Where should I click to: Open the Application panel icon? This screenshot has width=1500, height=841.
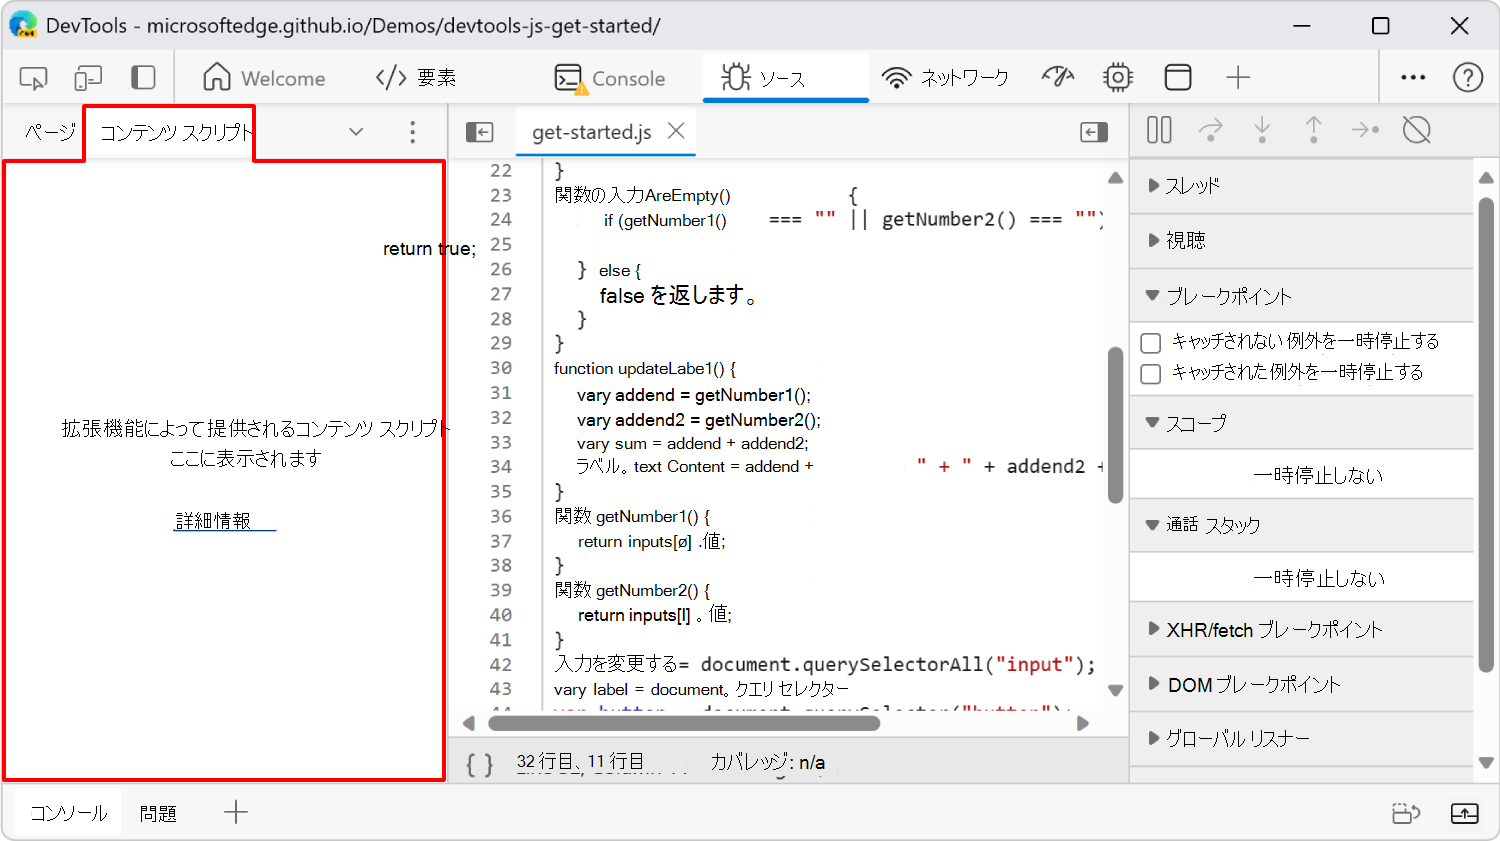click(x=1178, y=77)
